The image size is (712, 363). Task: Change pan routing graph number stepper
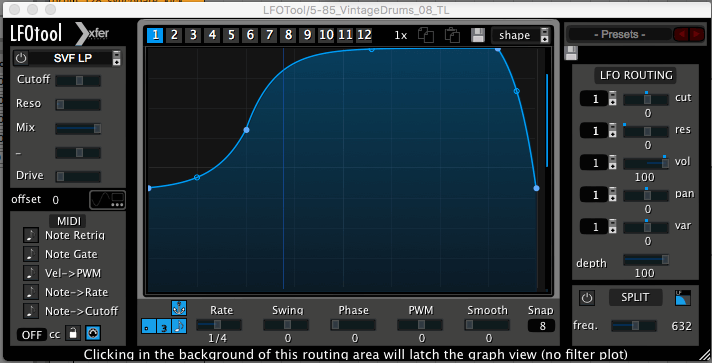click(x=613, y=194)
